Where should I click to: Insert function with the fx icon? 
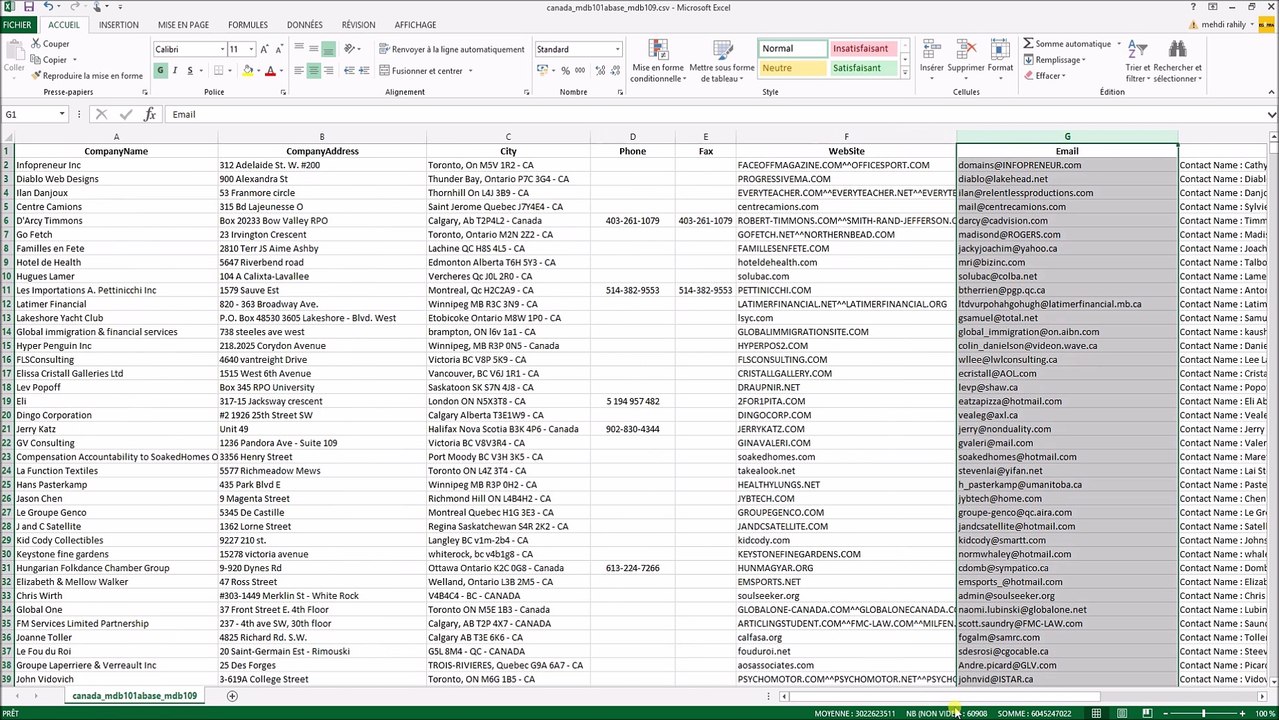tap(150, 115)
